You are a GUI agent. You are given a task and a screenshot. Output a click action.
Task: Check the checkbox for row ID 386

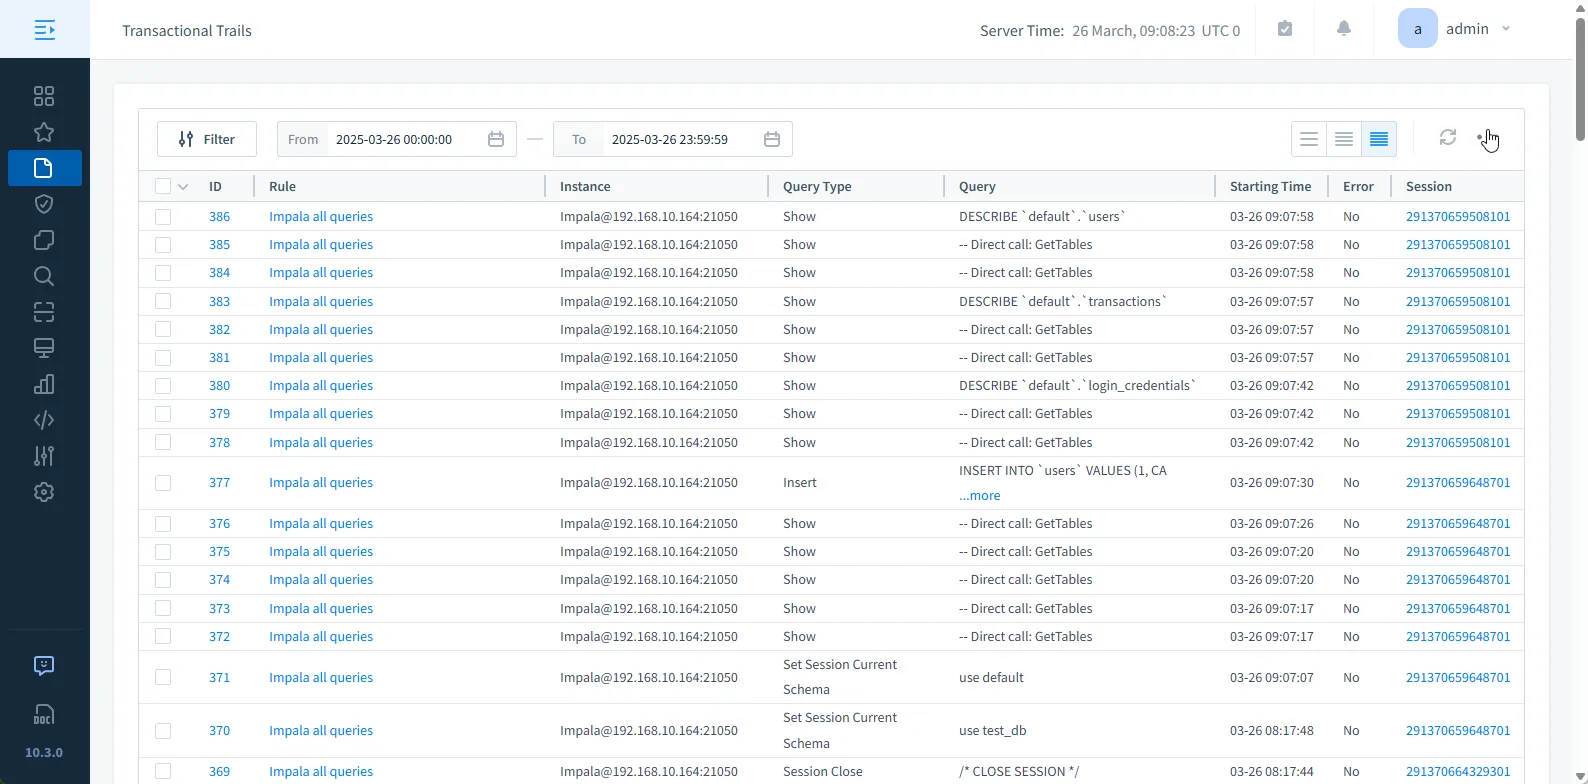pos(163,217)
